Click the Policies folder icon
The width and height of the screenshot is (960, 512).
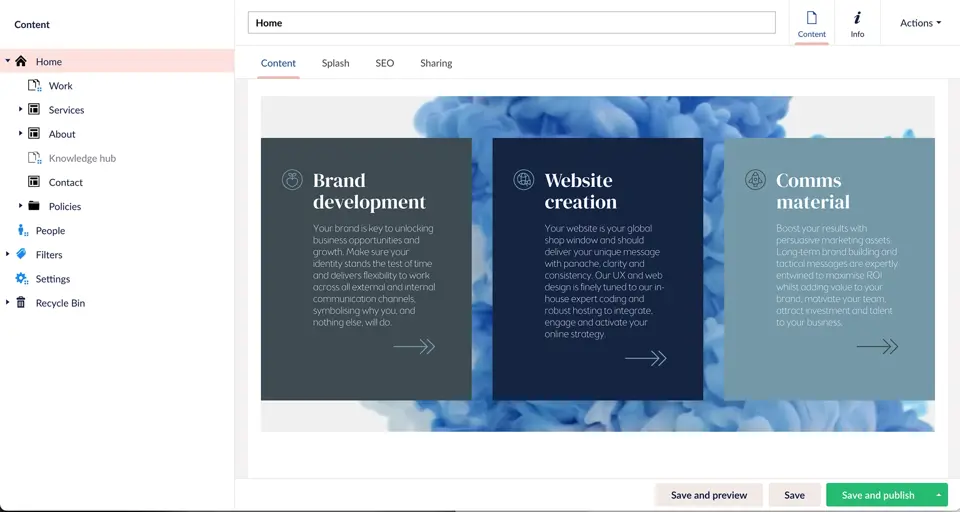click(x=34, y=206)
